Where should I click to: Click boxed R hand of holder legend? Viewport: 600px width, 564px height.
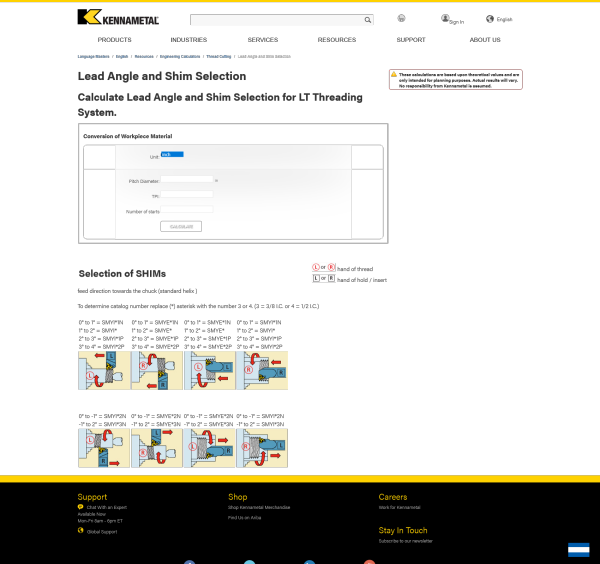(331, 278)
